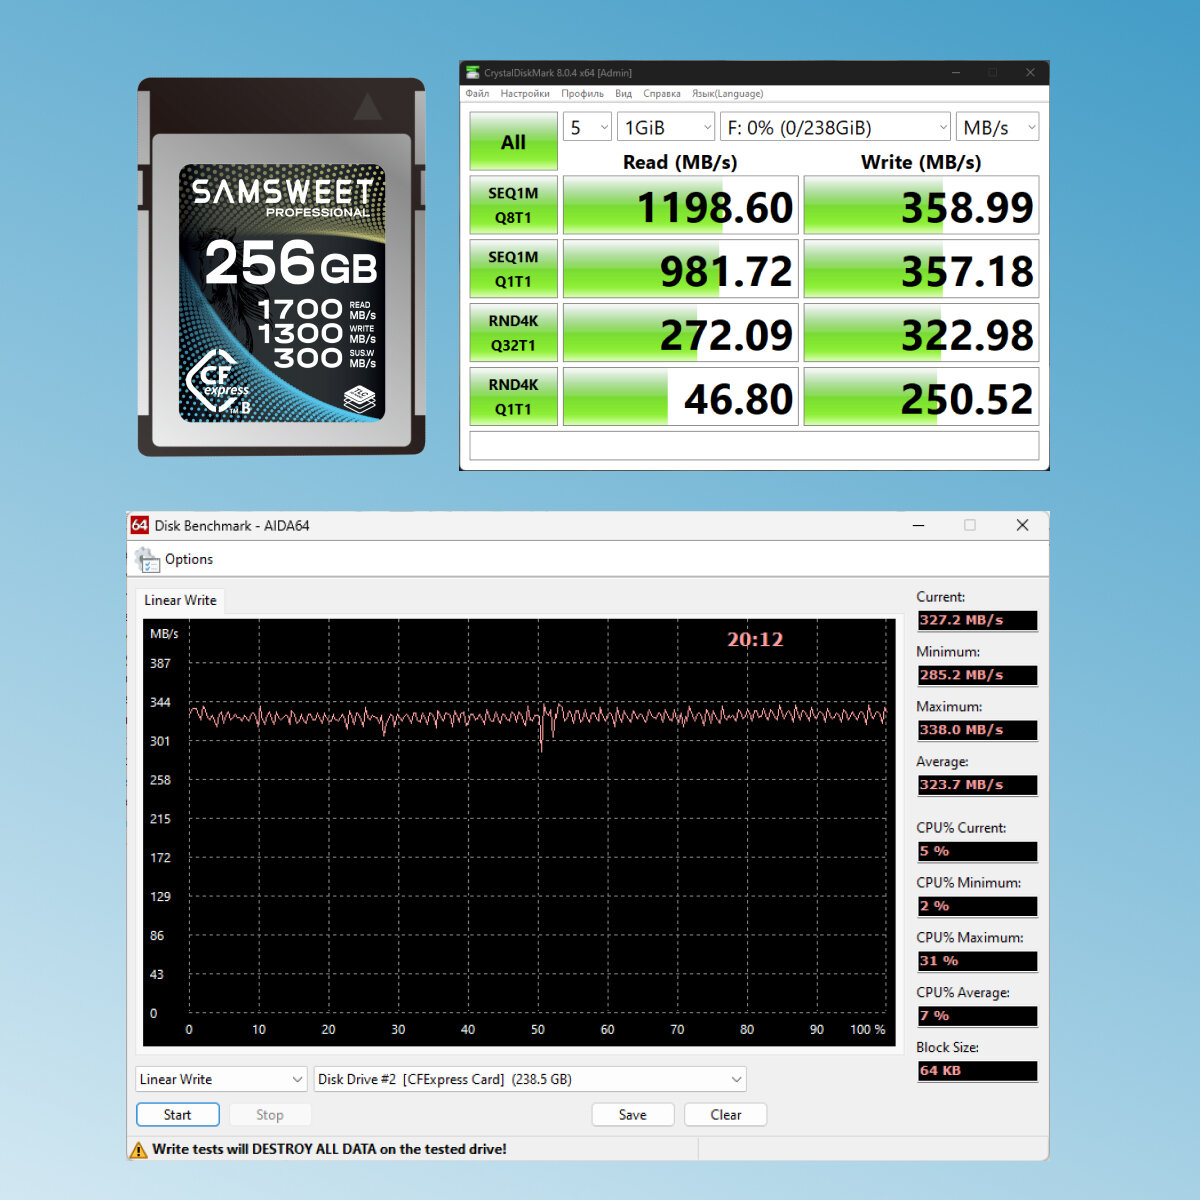Click the Maximum 338.0 MB/s value
Image resolution: width=1200 pixels, height=1200 pixels.
(x=977, y=730)
